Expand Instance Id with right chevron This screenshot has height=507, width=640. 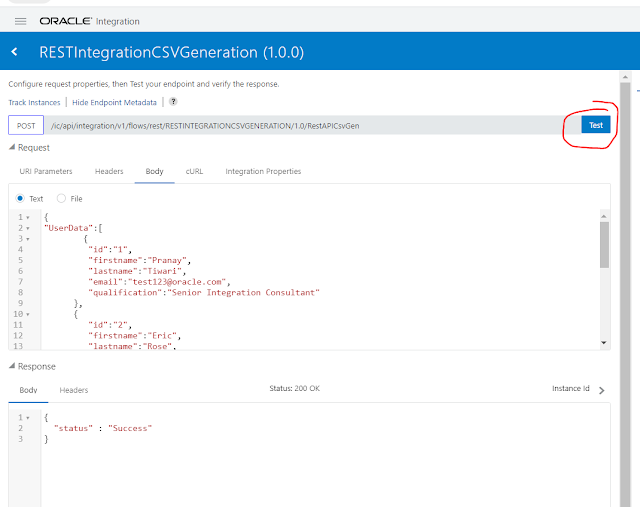pos(602,390)
